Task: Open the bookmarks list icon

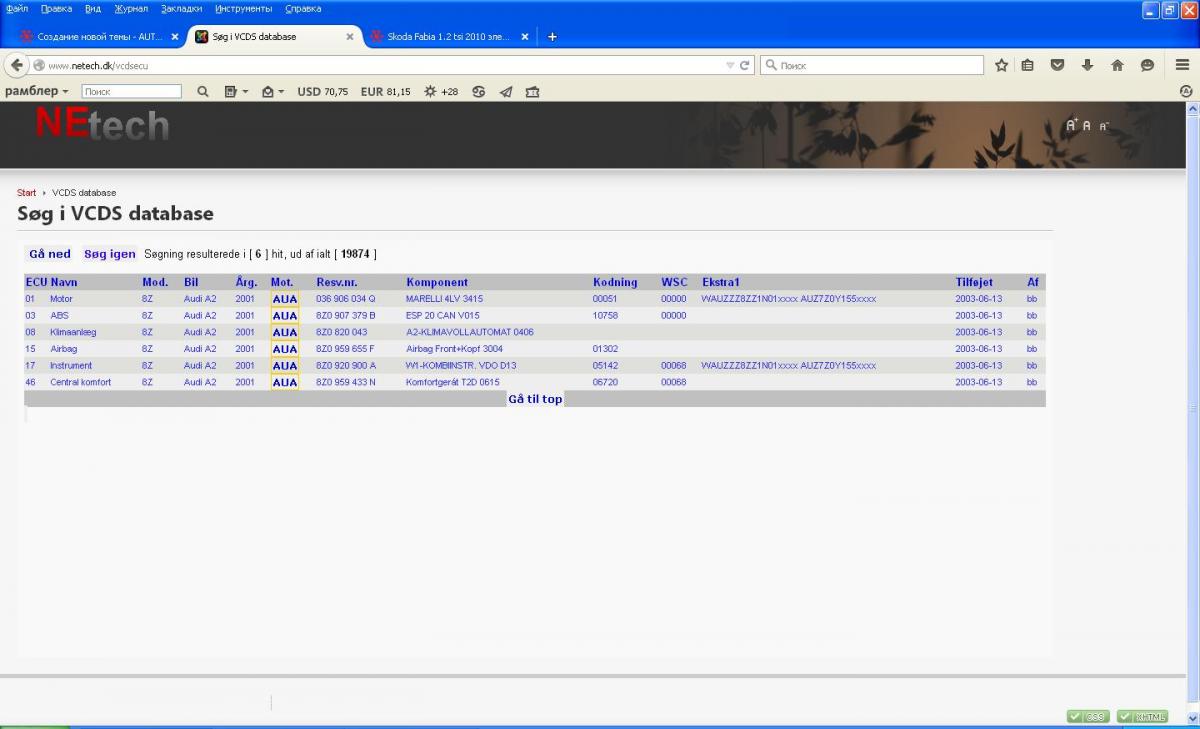Action: (x=1028, y=65)
